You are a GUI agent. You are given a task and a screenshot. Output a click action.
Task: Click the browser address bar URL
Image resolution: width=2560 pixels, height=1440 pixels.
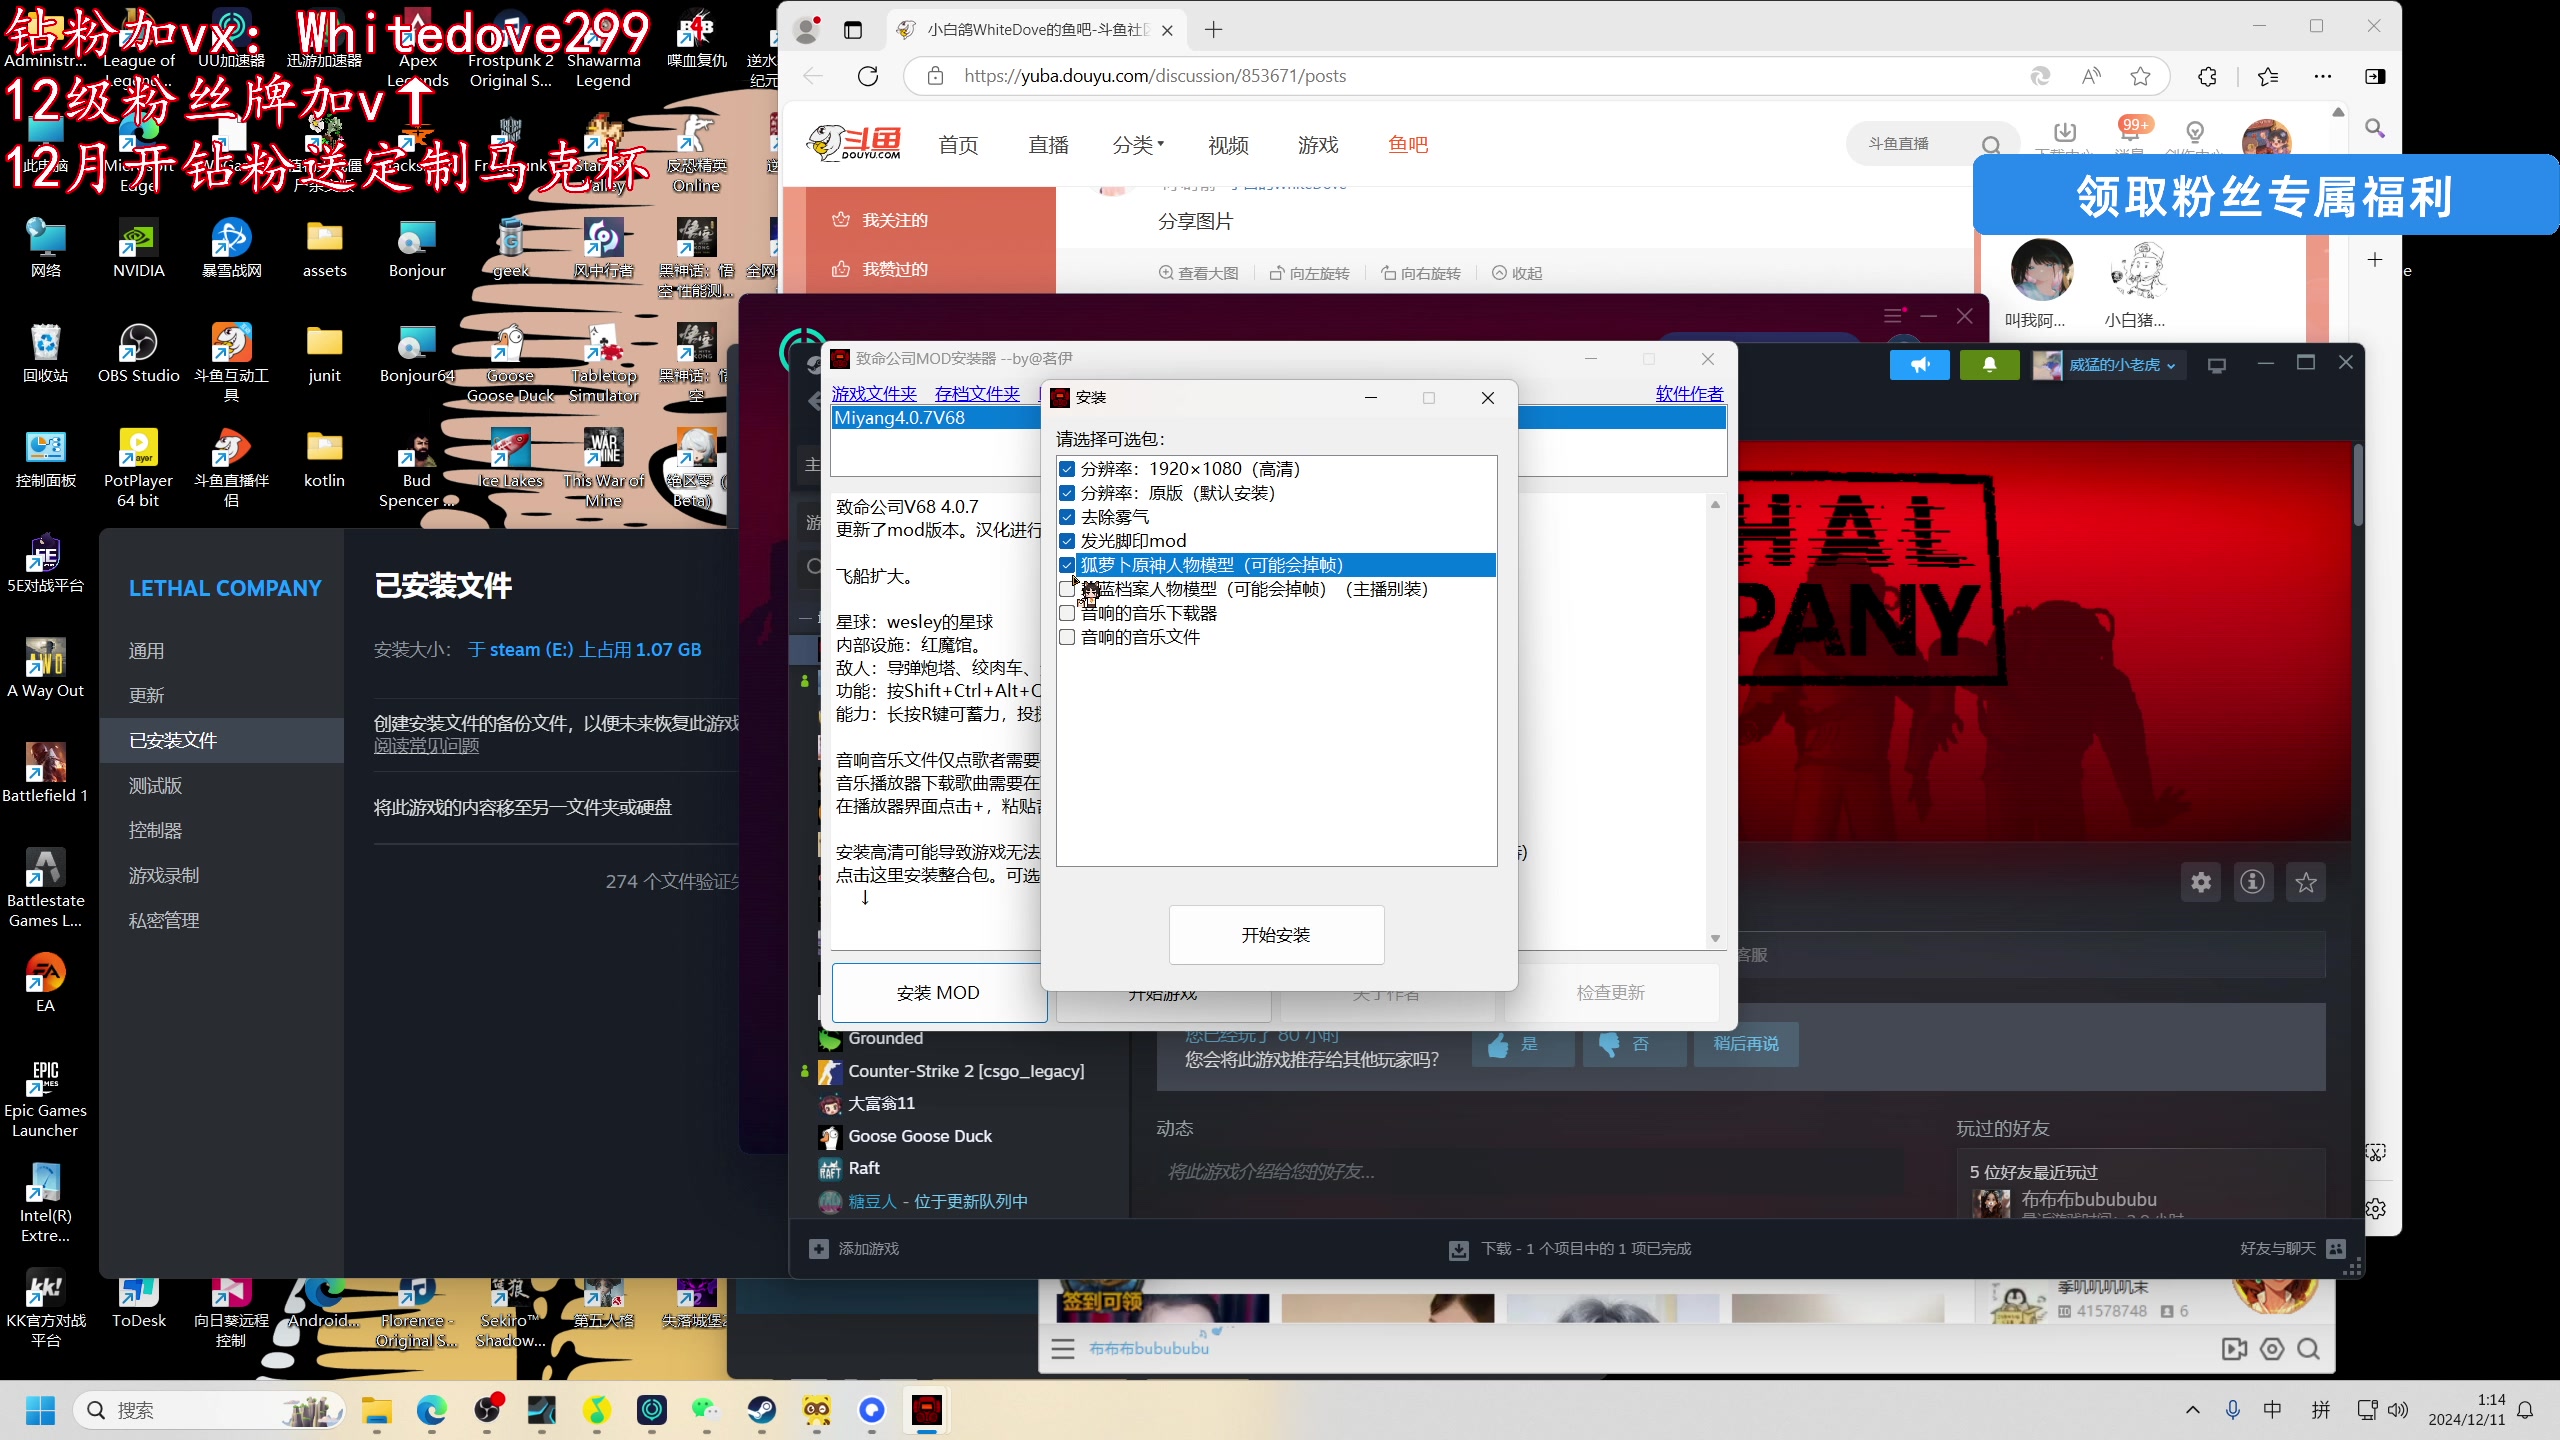click(1155, 76)
